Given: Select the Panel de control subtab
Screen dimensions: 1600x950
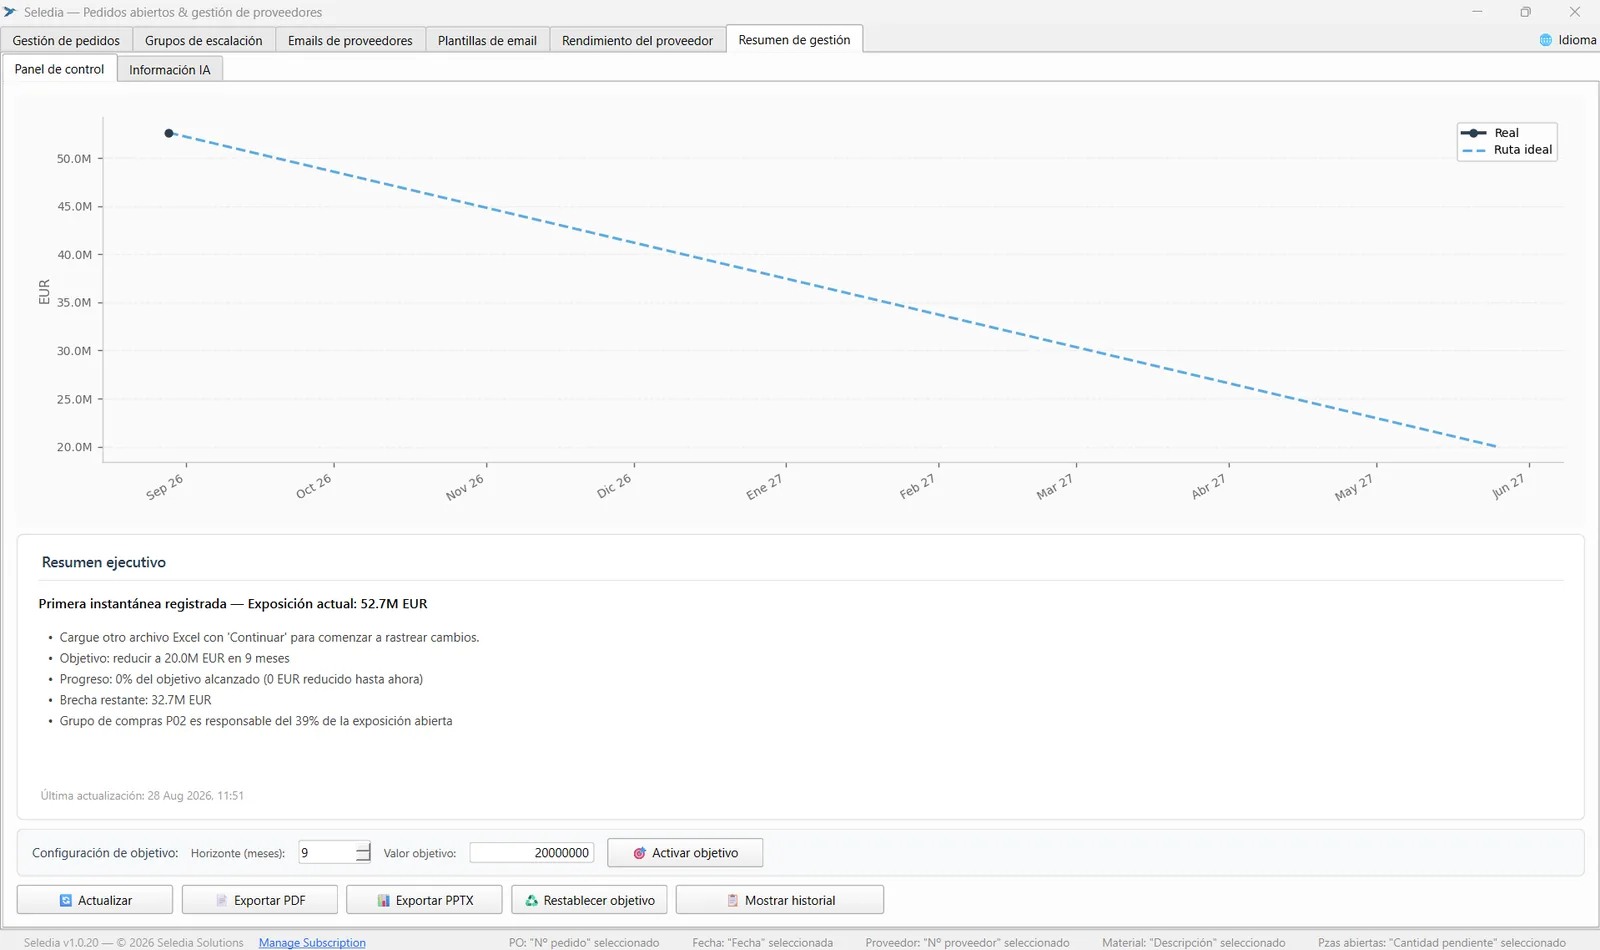Looking at the screenshot, I should tap(59, 69).
